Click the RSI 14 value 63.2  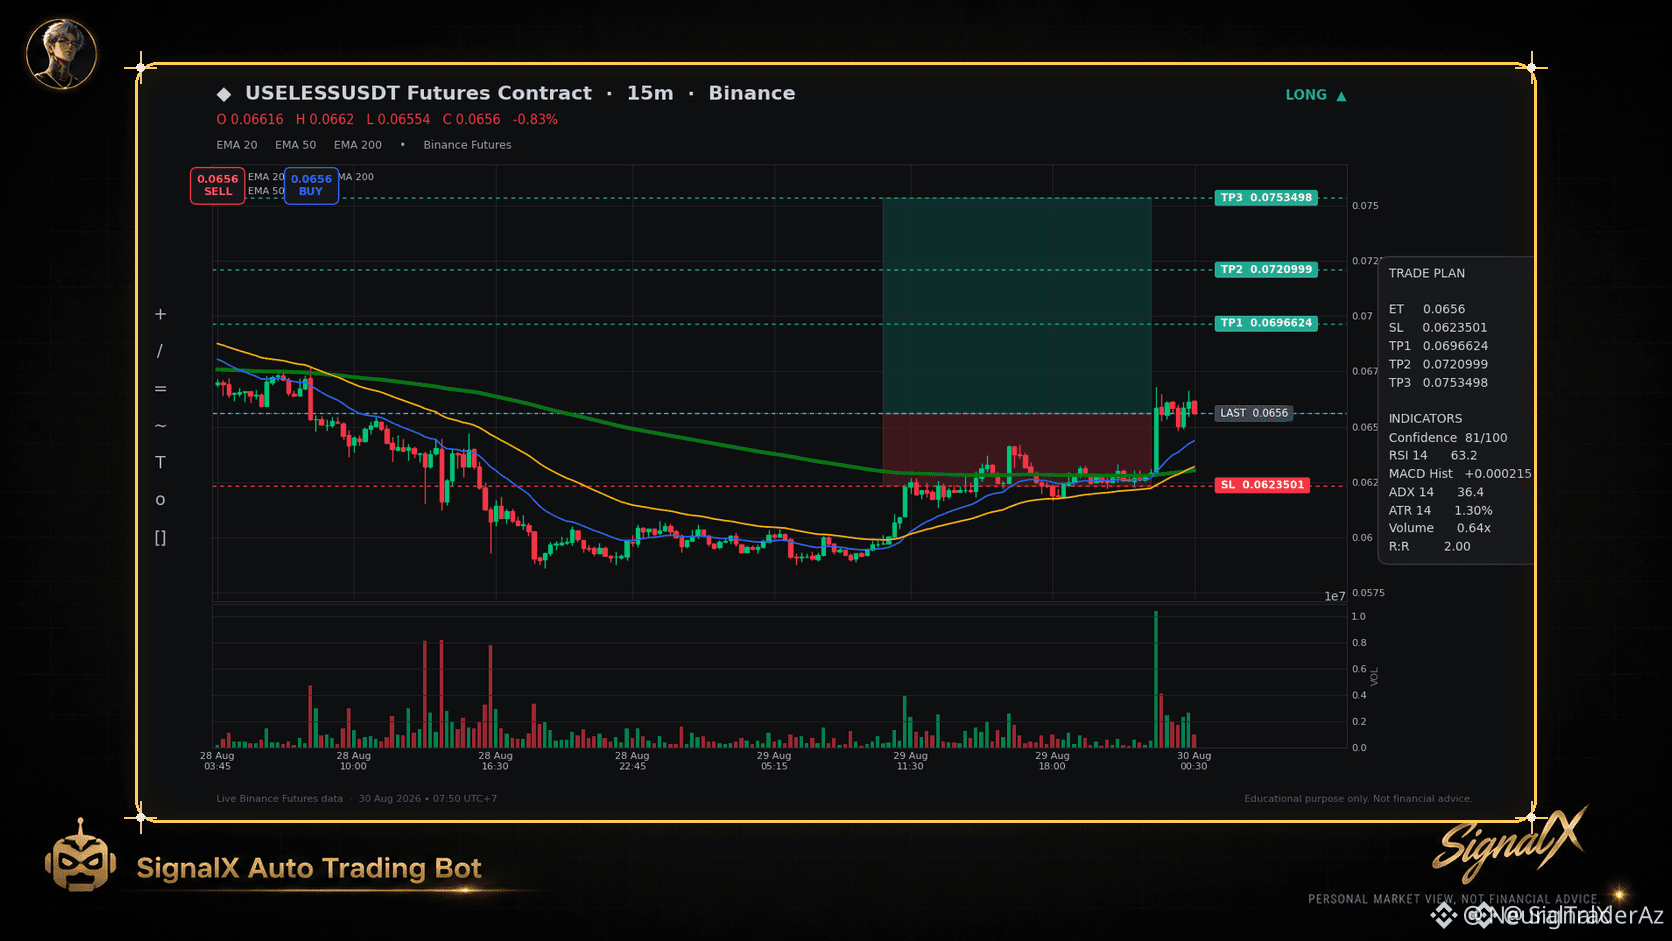(x=1464, y=456)
